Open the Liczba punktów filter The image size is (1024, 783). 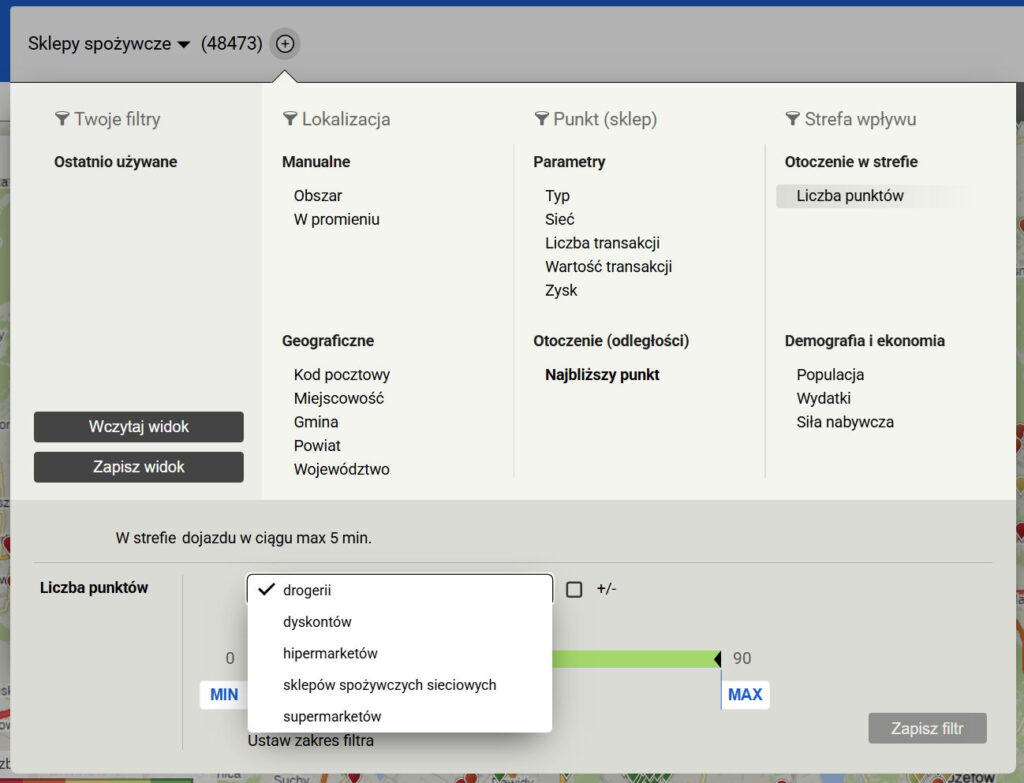click(849, 196)
